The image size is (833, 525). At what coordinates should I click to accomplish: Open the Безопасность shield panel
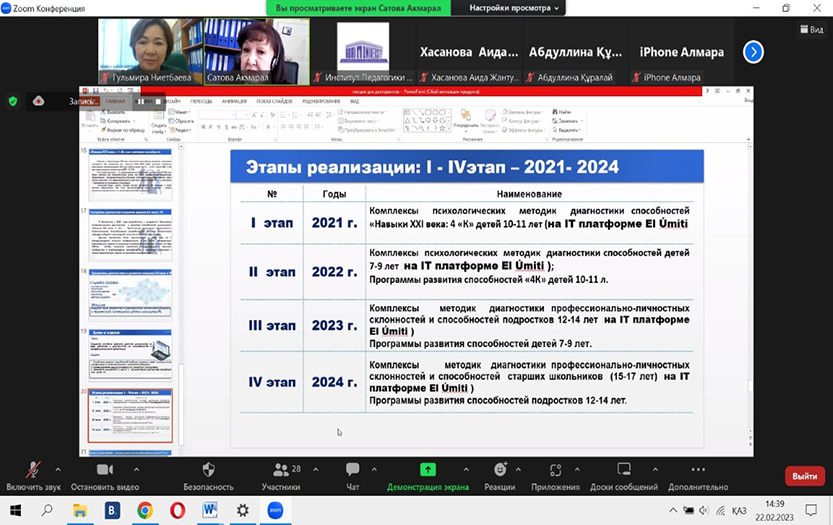coord(208,469)
